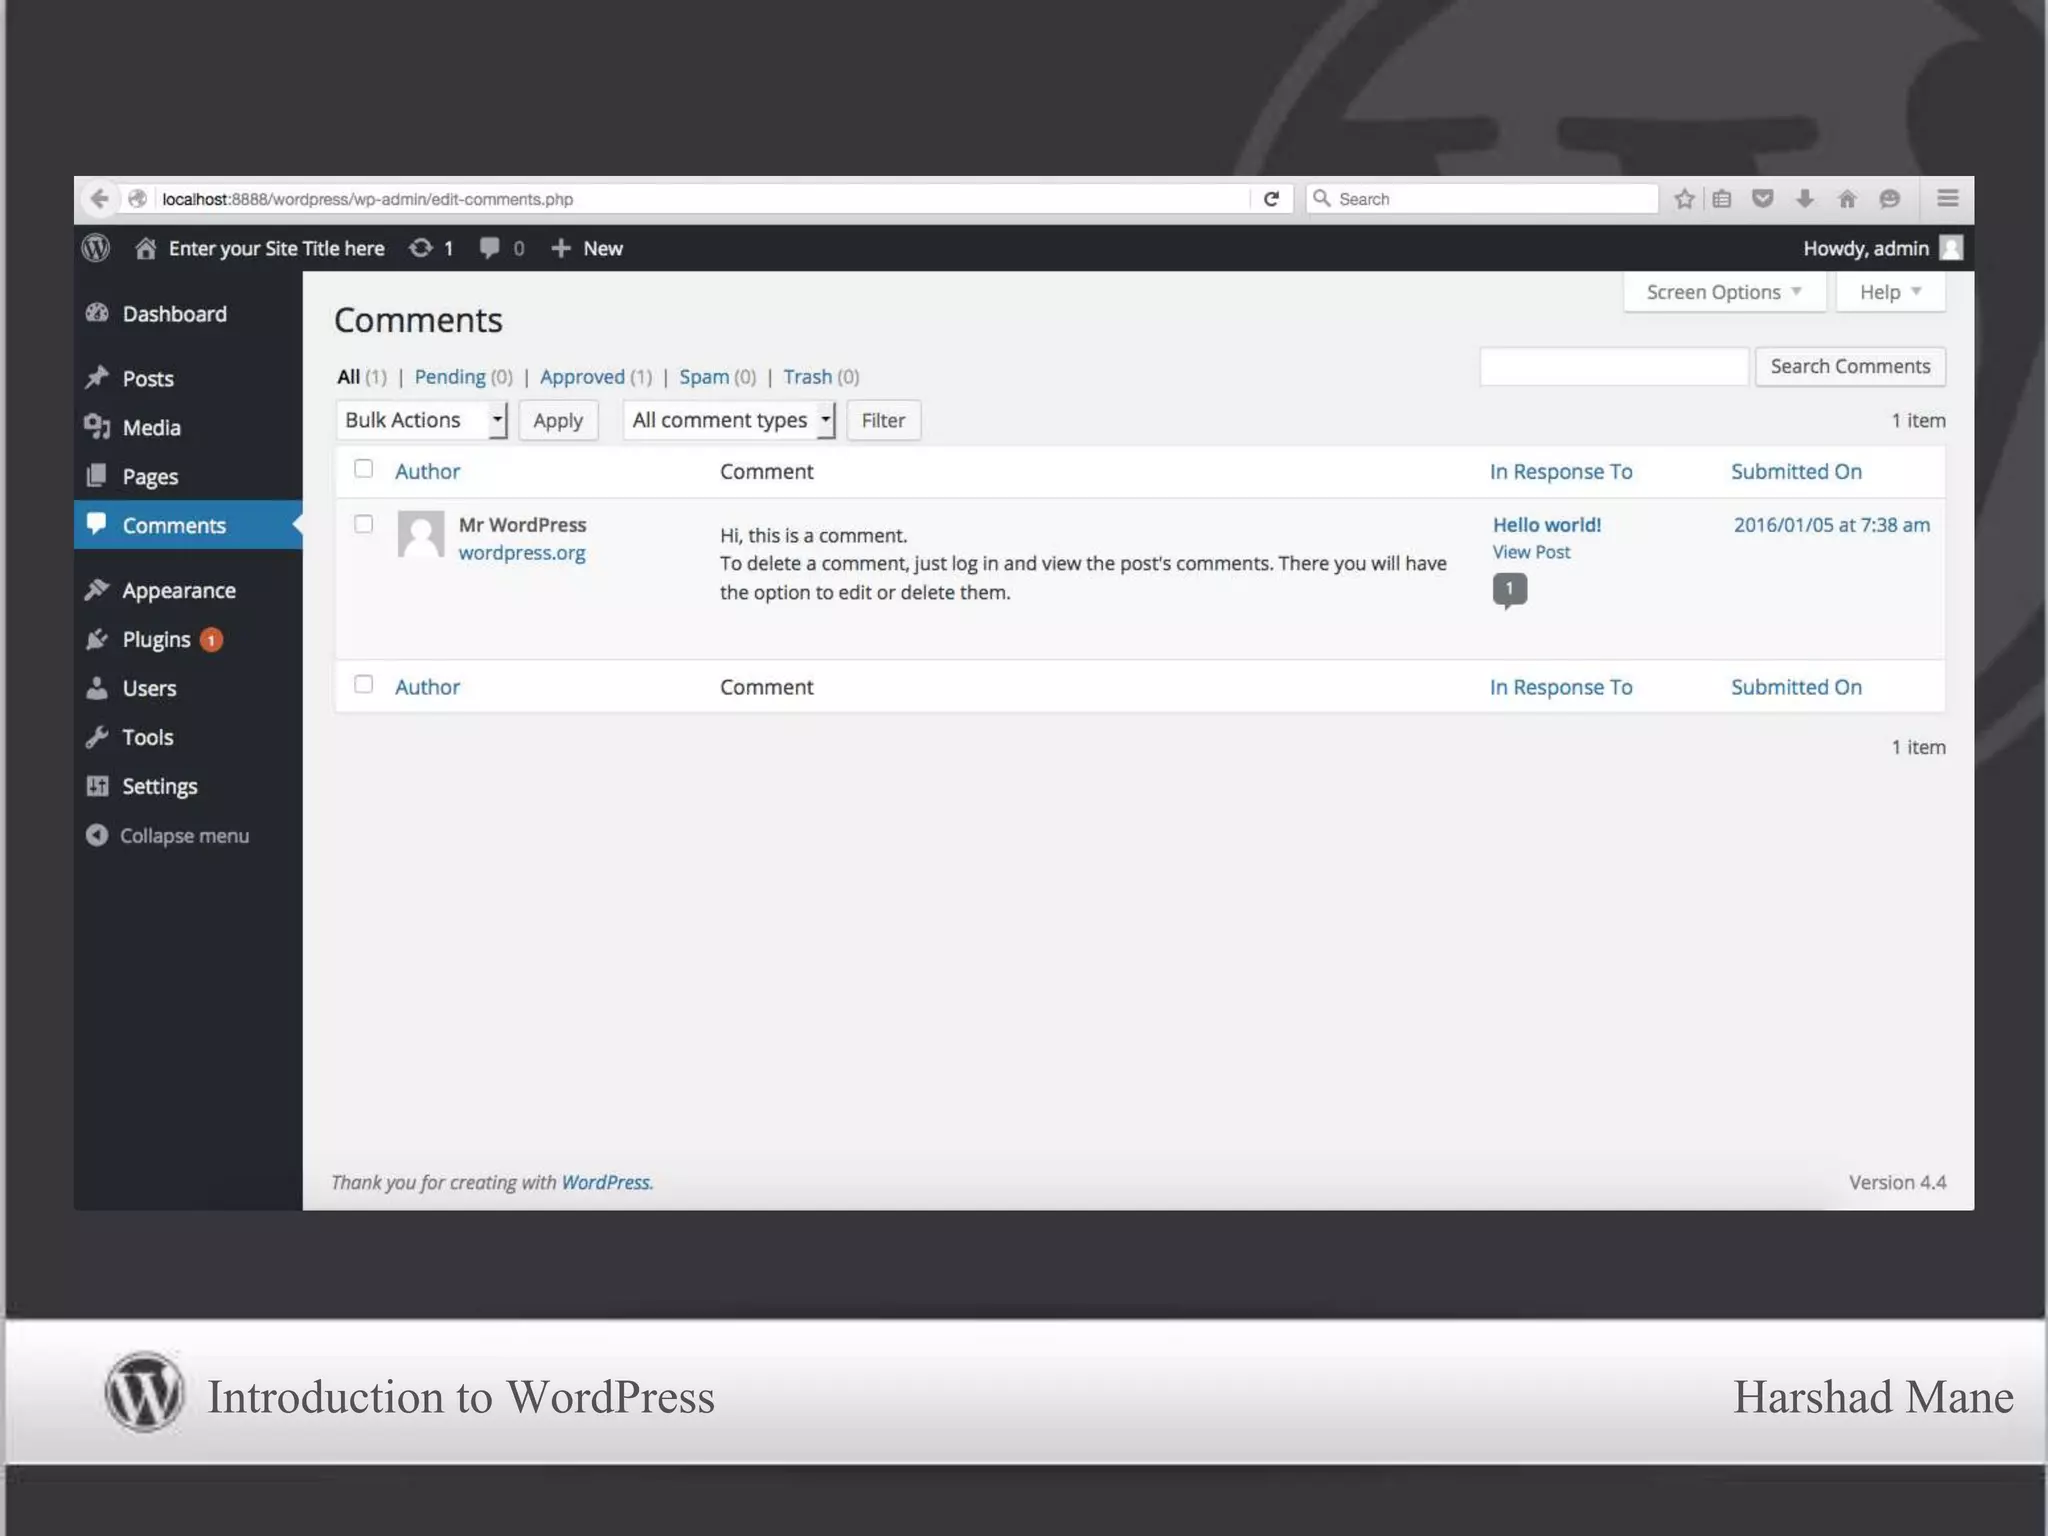Click Mr WordPress avatar thumbnail
Image resolution: width=2048 pixels, height=1536 pixels.
(421, 534)
